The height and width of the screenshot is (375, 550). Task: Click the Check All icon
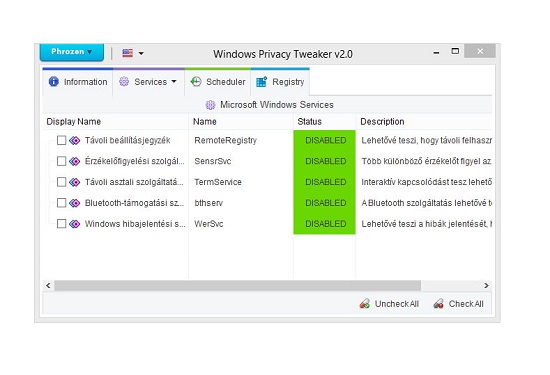pos(438,304)
